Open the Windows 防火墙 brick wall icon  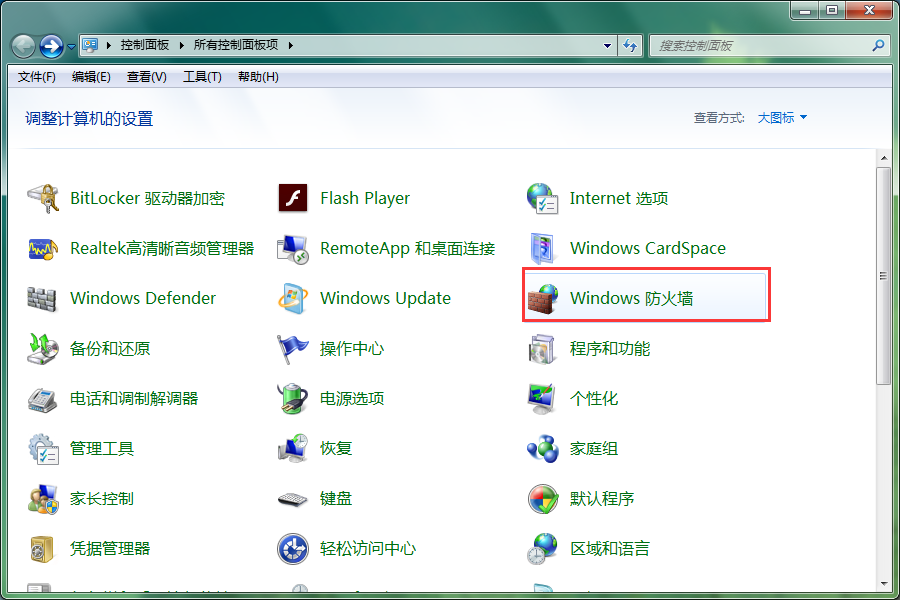point(542,299)
